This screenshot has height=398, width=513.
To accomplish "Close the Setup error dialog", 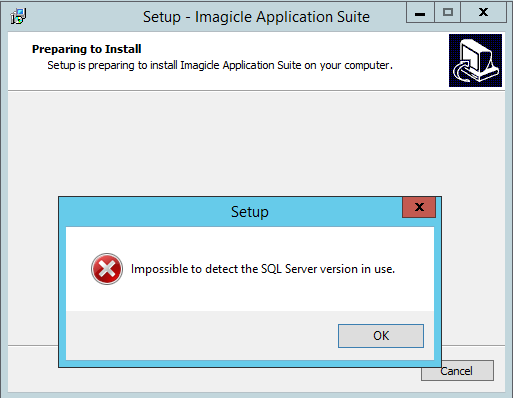I will [419, 207].
